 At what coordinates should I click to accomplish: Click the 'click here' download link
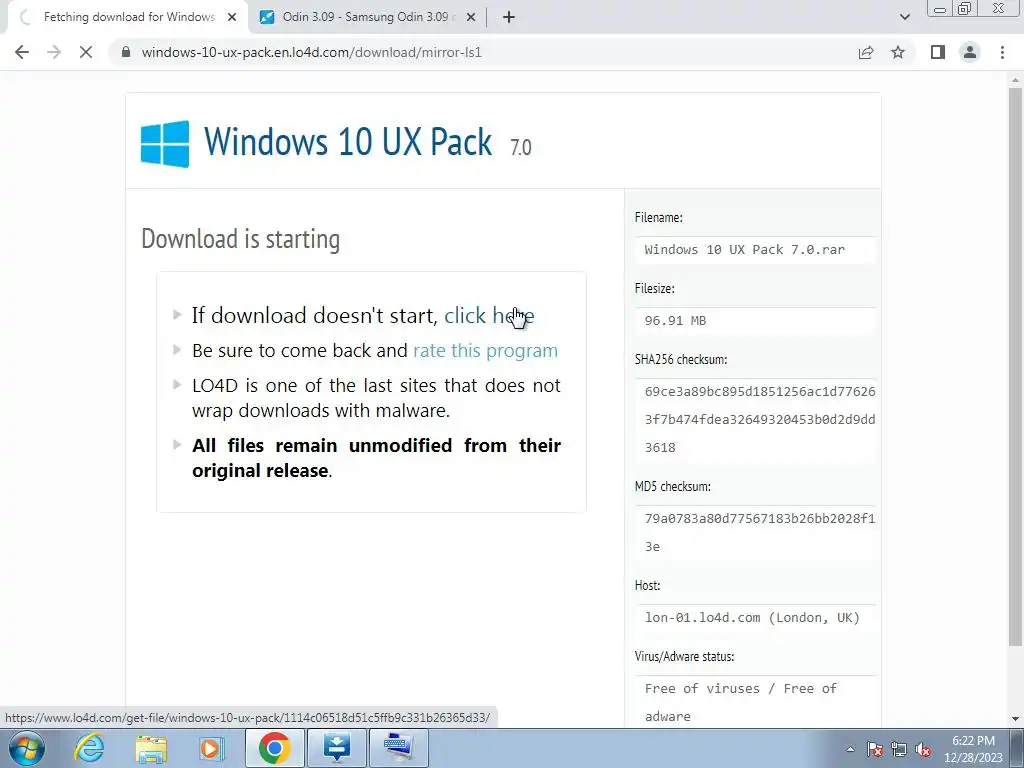pyautogui.click(x=489, y=315)
